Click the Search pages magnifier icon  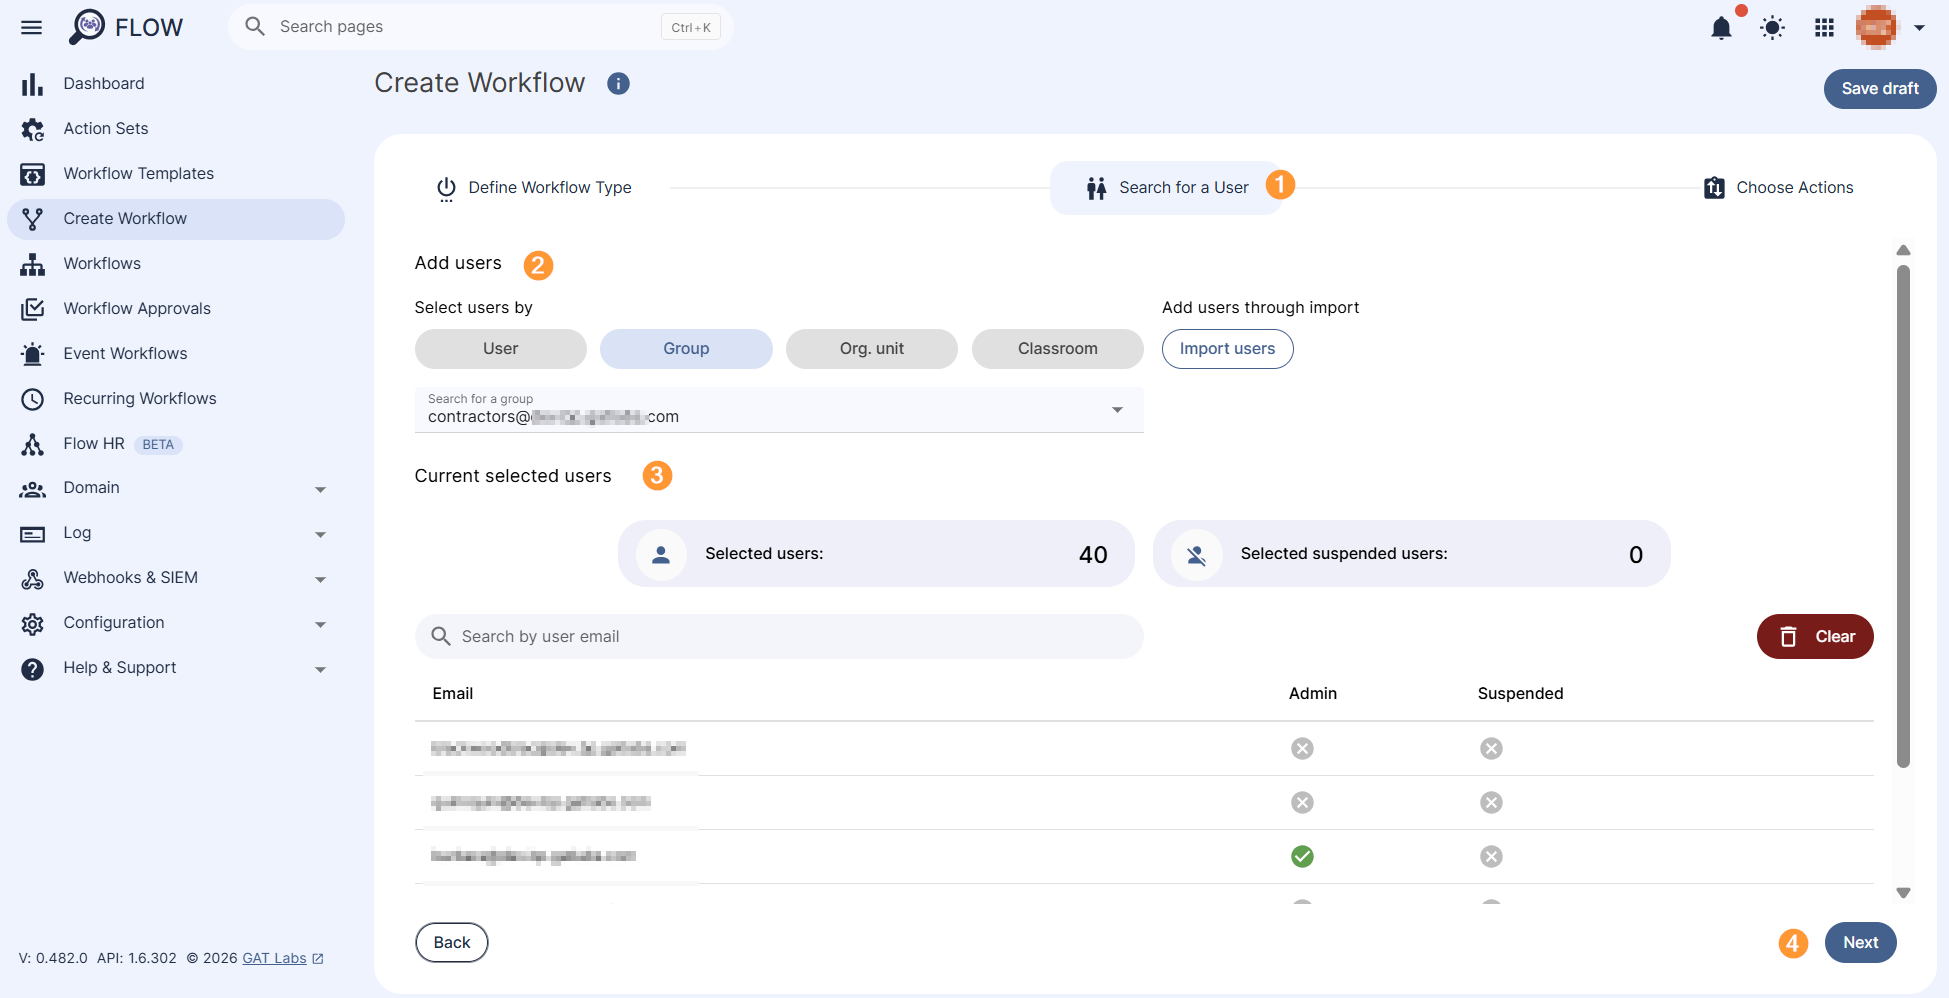(255, 27)
